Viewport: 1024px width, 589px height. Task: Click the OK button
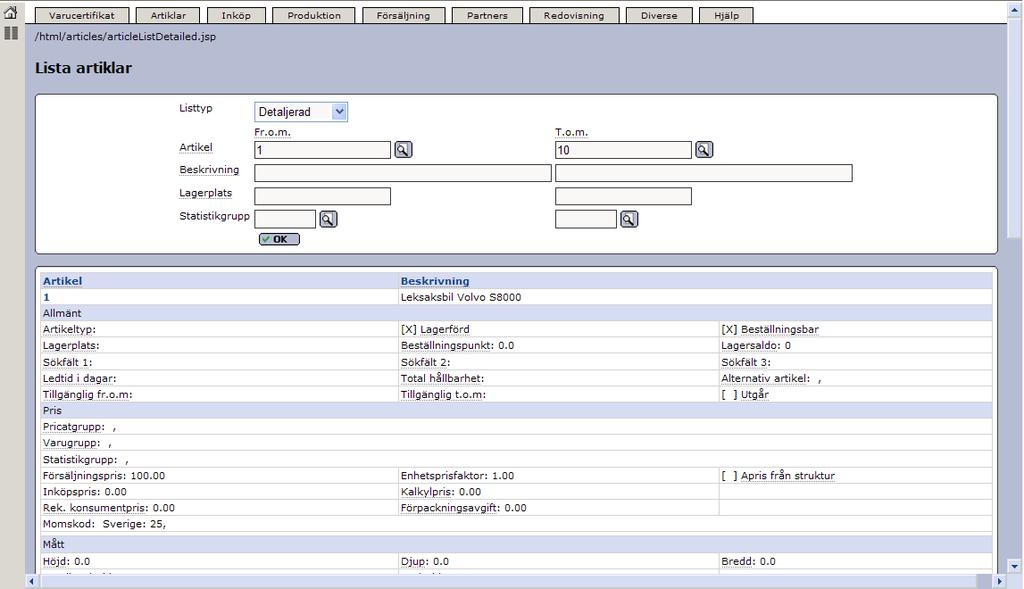[x=280, y=239]
